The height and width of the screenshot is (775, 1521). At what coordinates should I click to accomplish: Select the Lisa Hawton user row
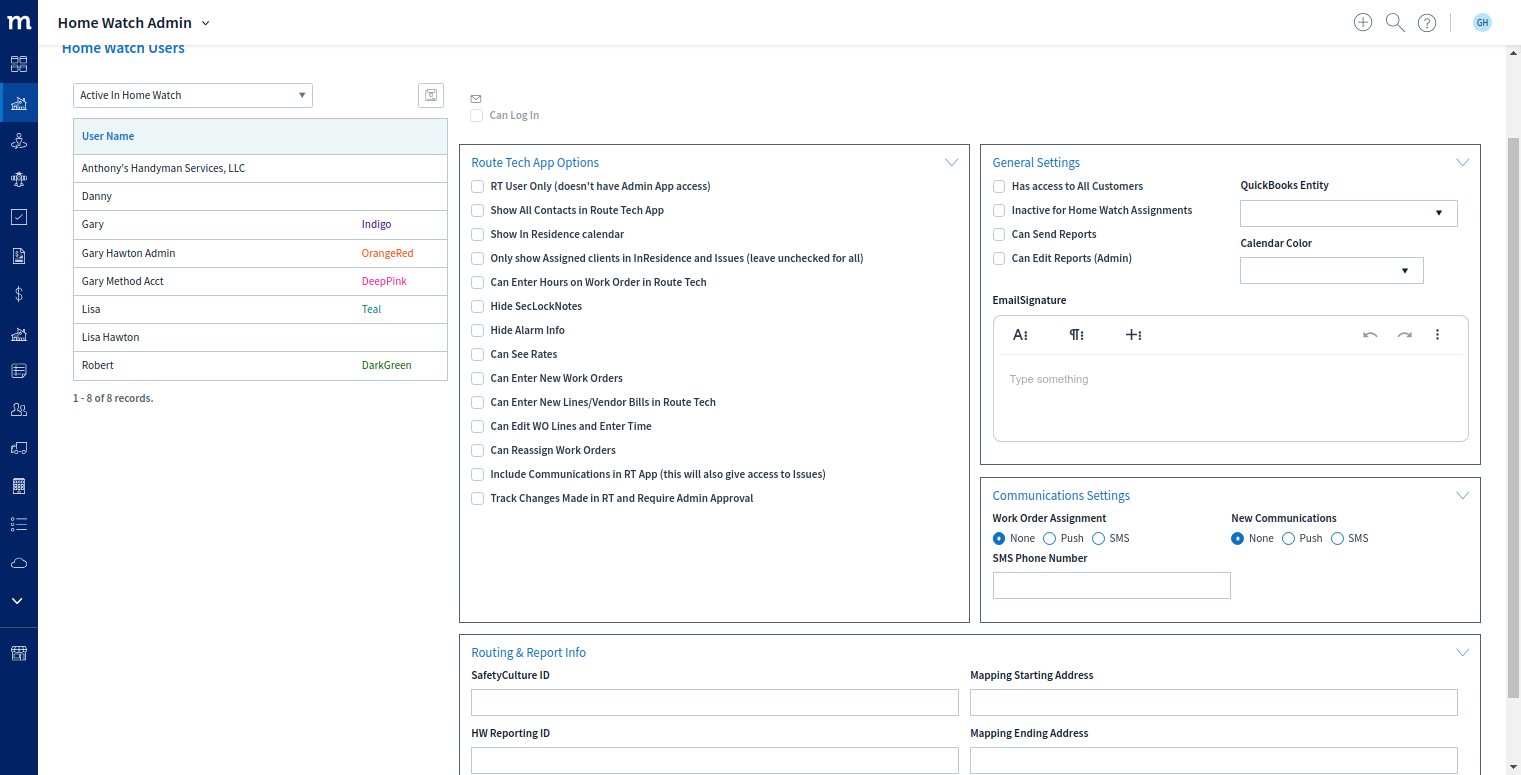pyautogui.click(x=260, y=337)
